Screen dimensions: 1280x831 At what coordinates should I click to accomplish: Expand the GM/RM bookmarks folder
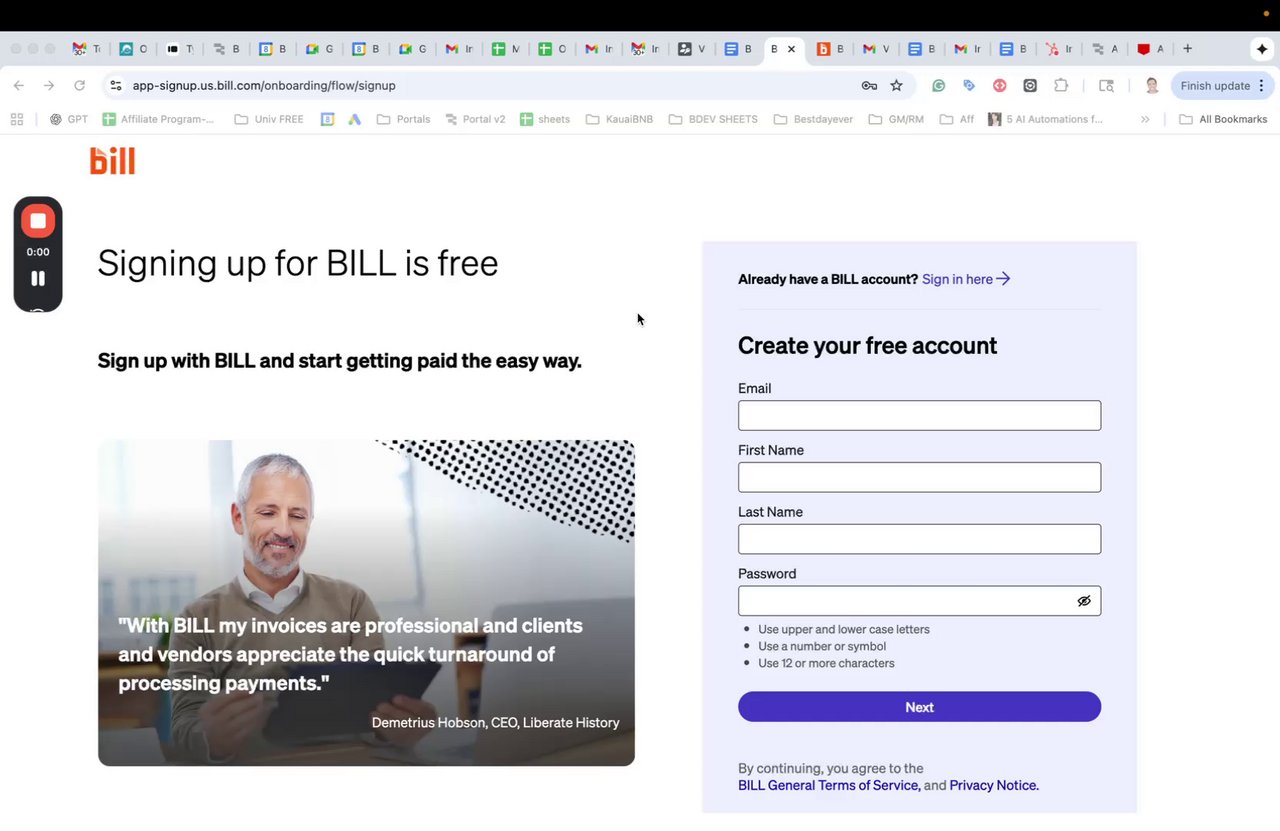896,119
